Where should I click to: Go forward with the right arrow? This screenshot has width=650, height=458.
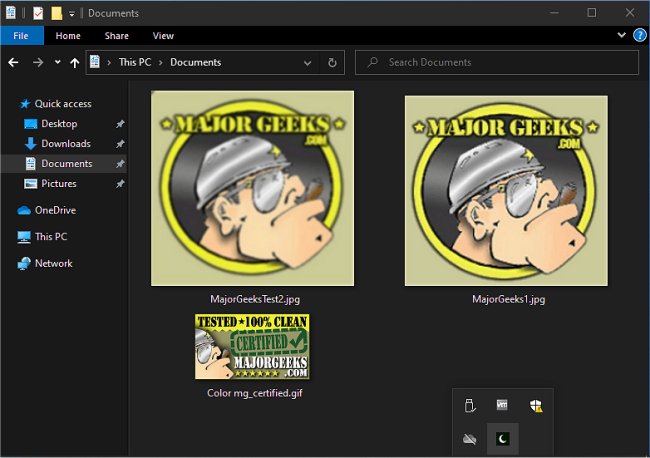(x=38, y=63)
